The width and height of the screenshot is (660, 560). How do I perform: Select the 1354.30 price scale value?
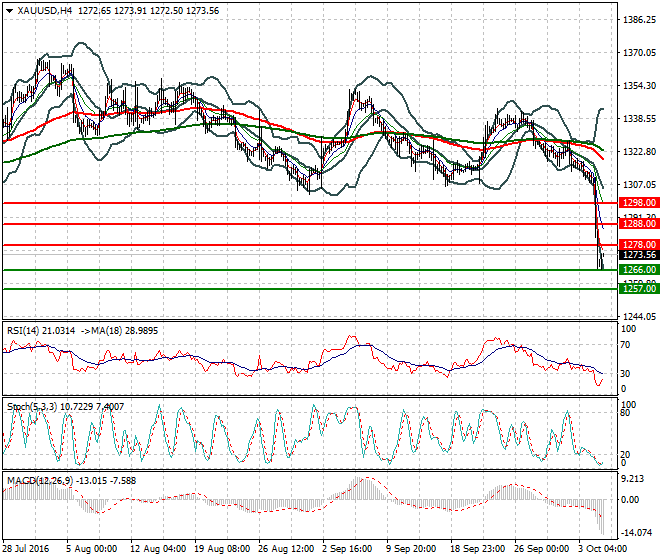639,85
